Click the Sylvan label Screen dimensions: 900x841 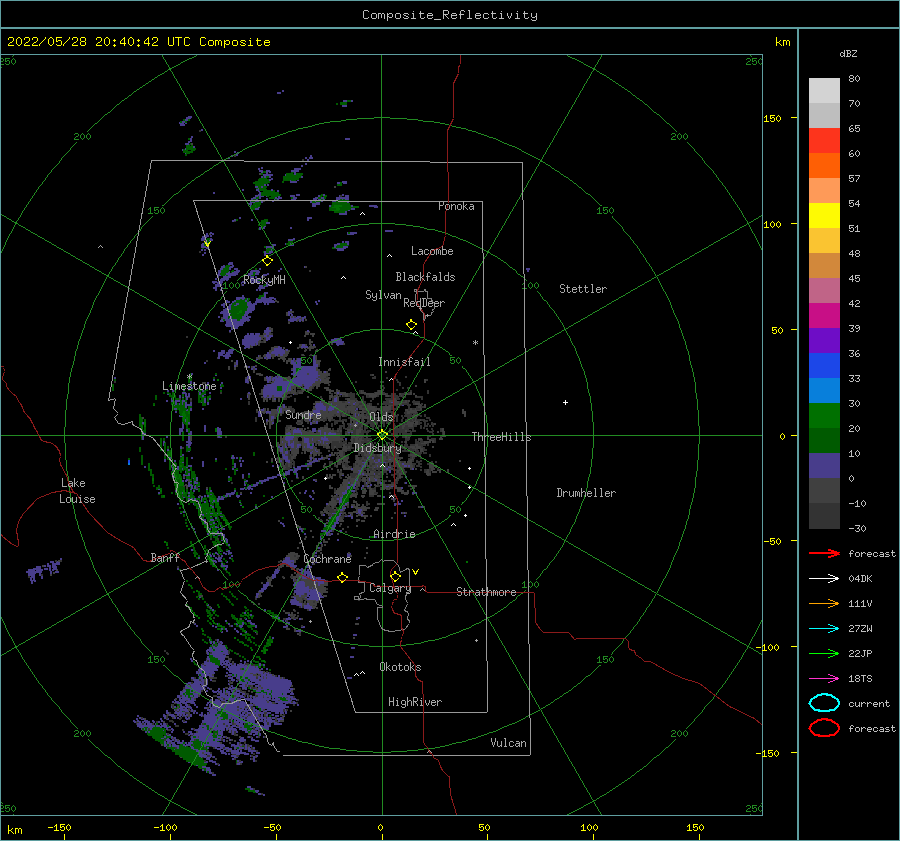point(383,295)
